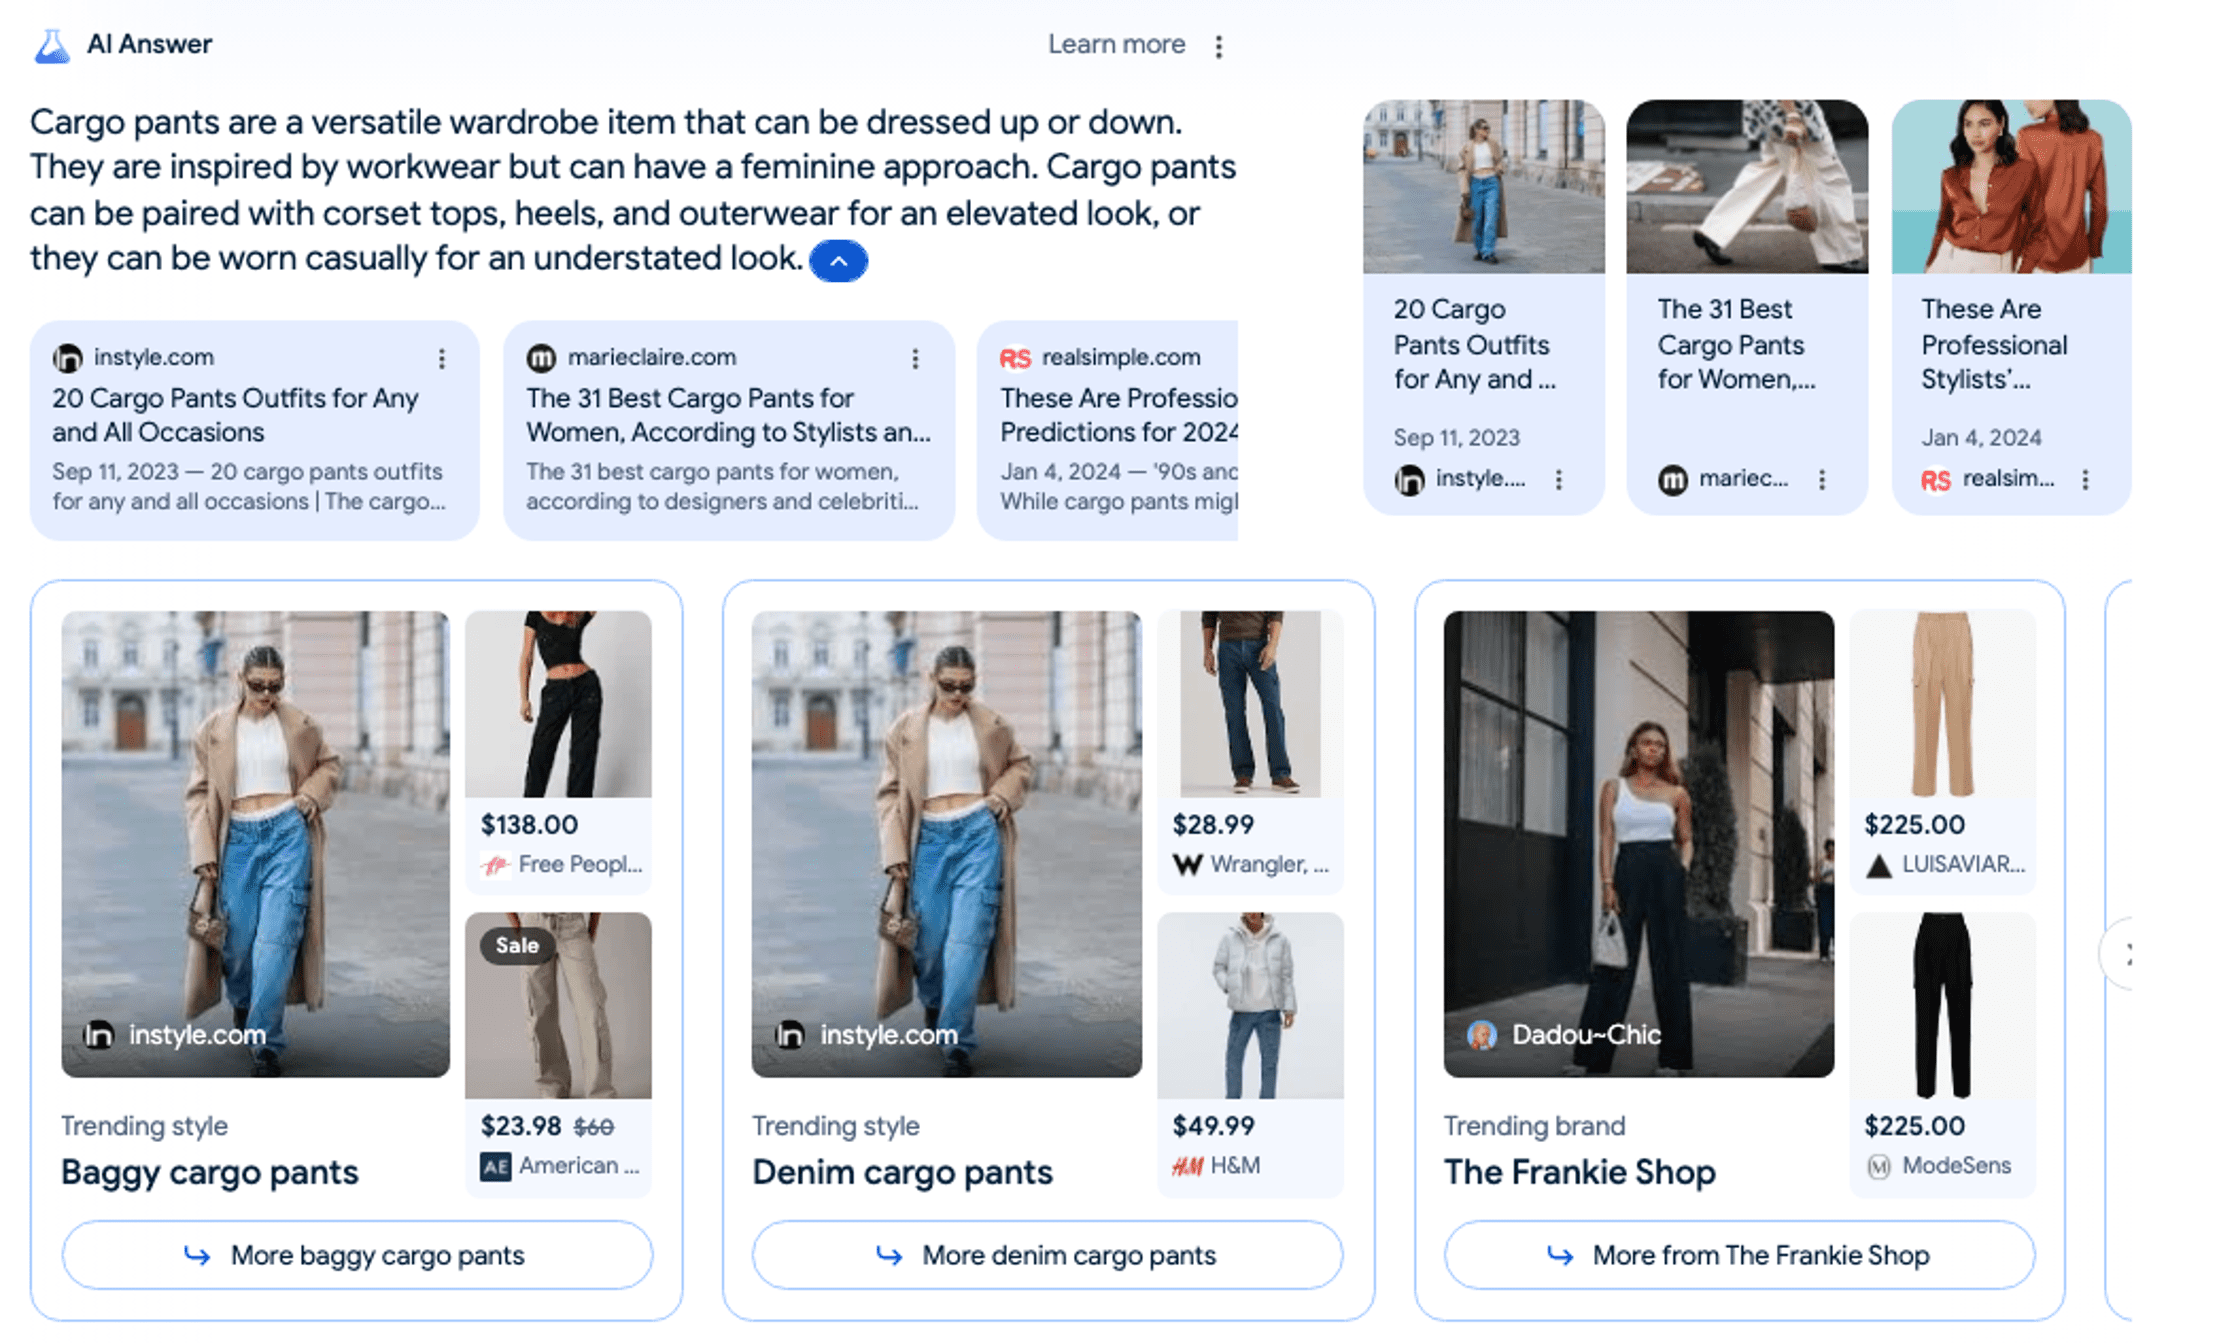Click the realsimple.com RS logo icon

pos(1015,358)
